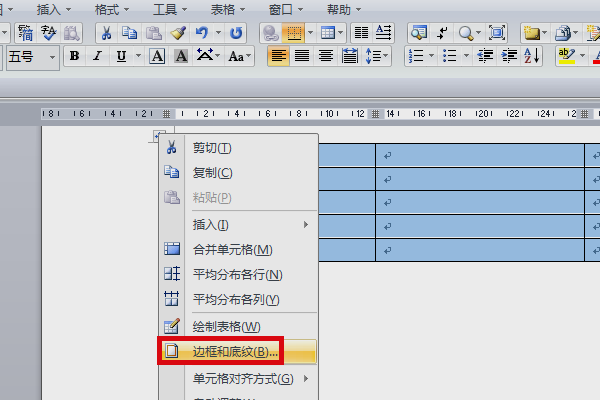Open Insert Table dropdown arrow

pyautogui.click(x=340, y=33)
